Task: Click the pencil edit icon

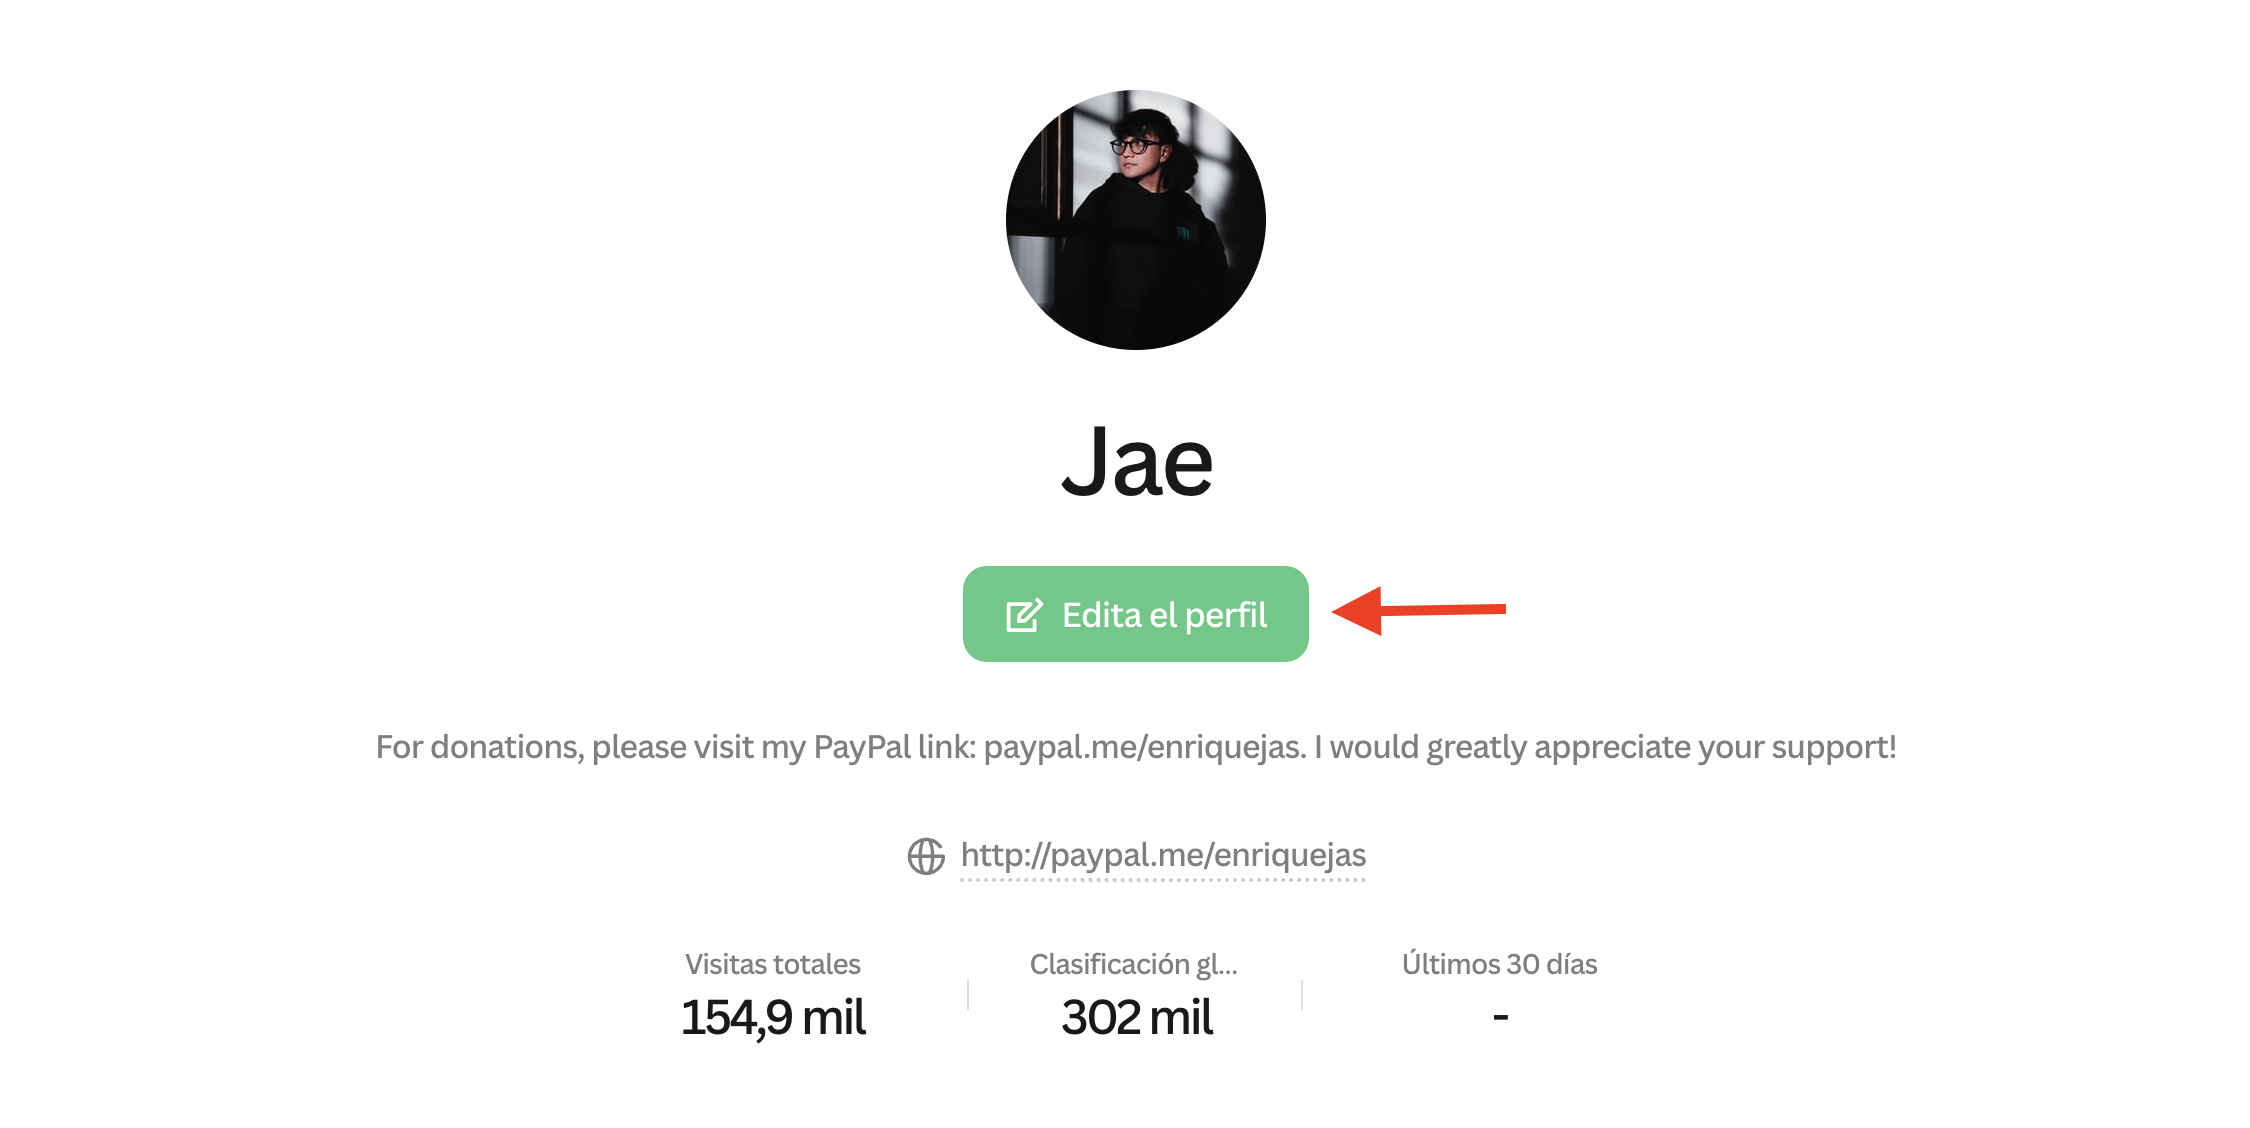Action: pyautogui.click(x=1024, y=615)
